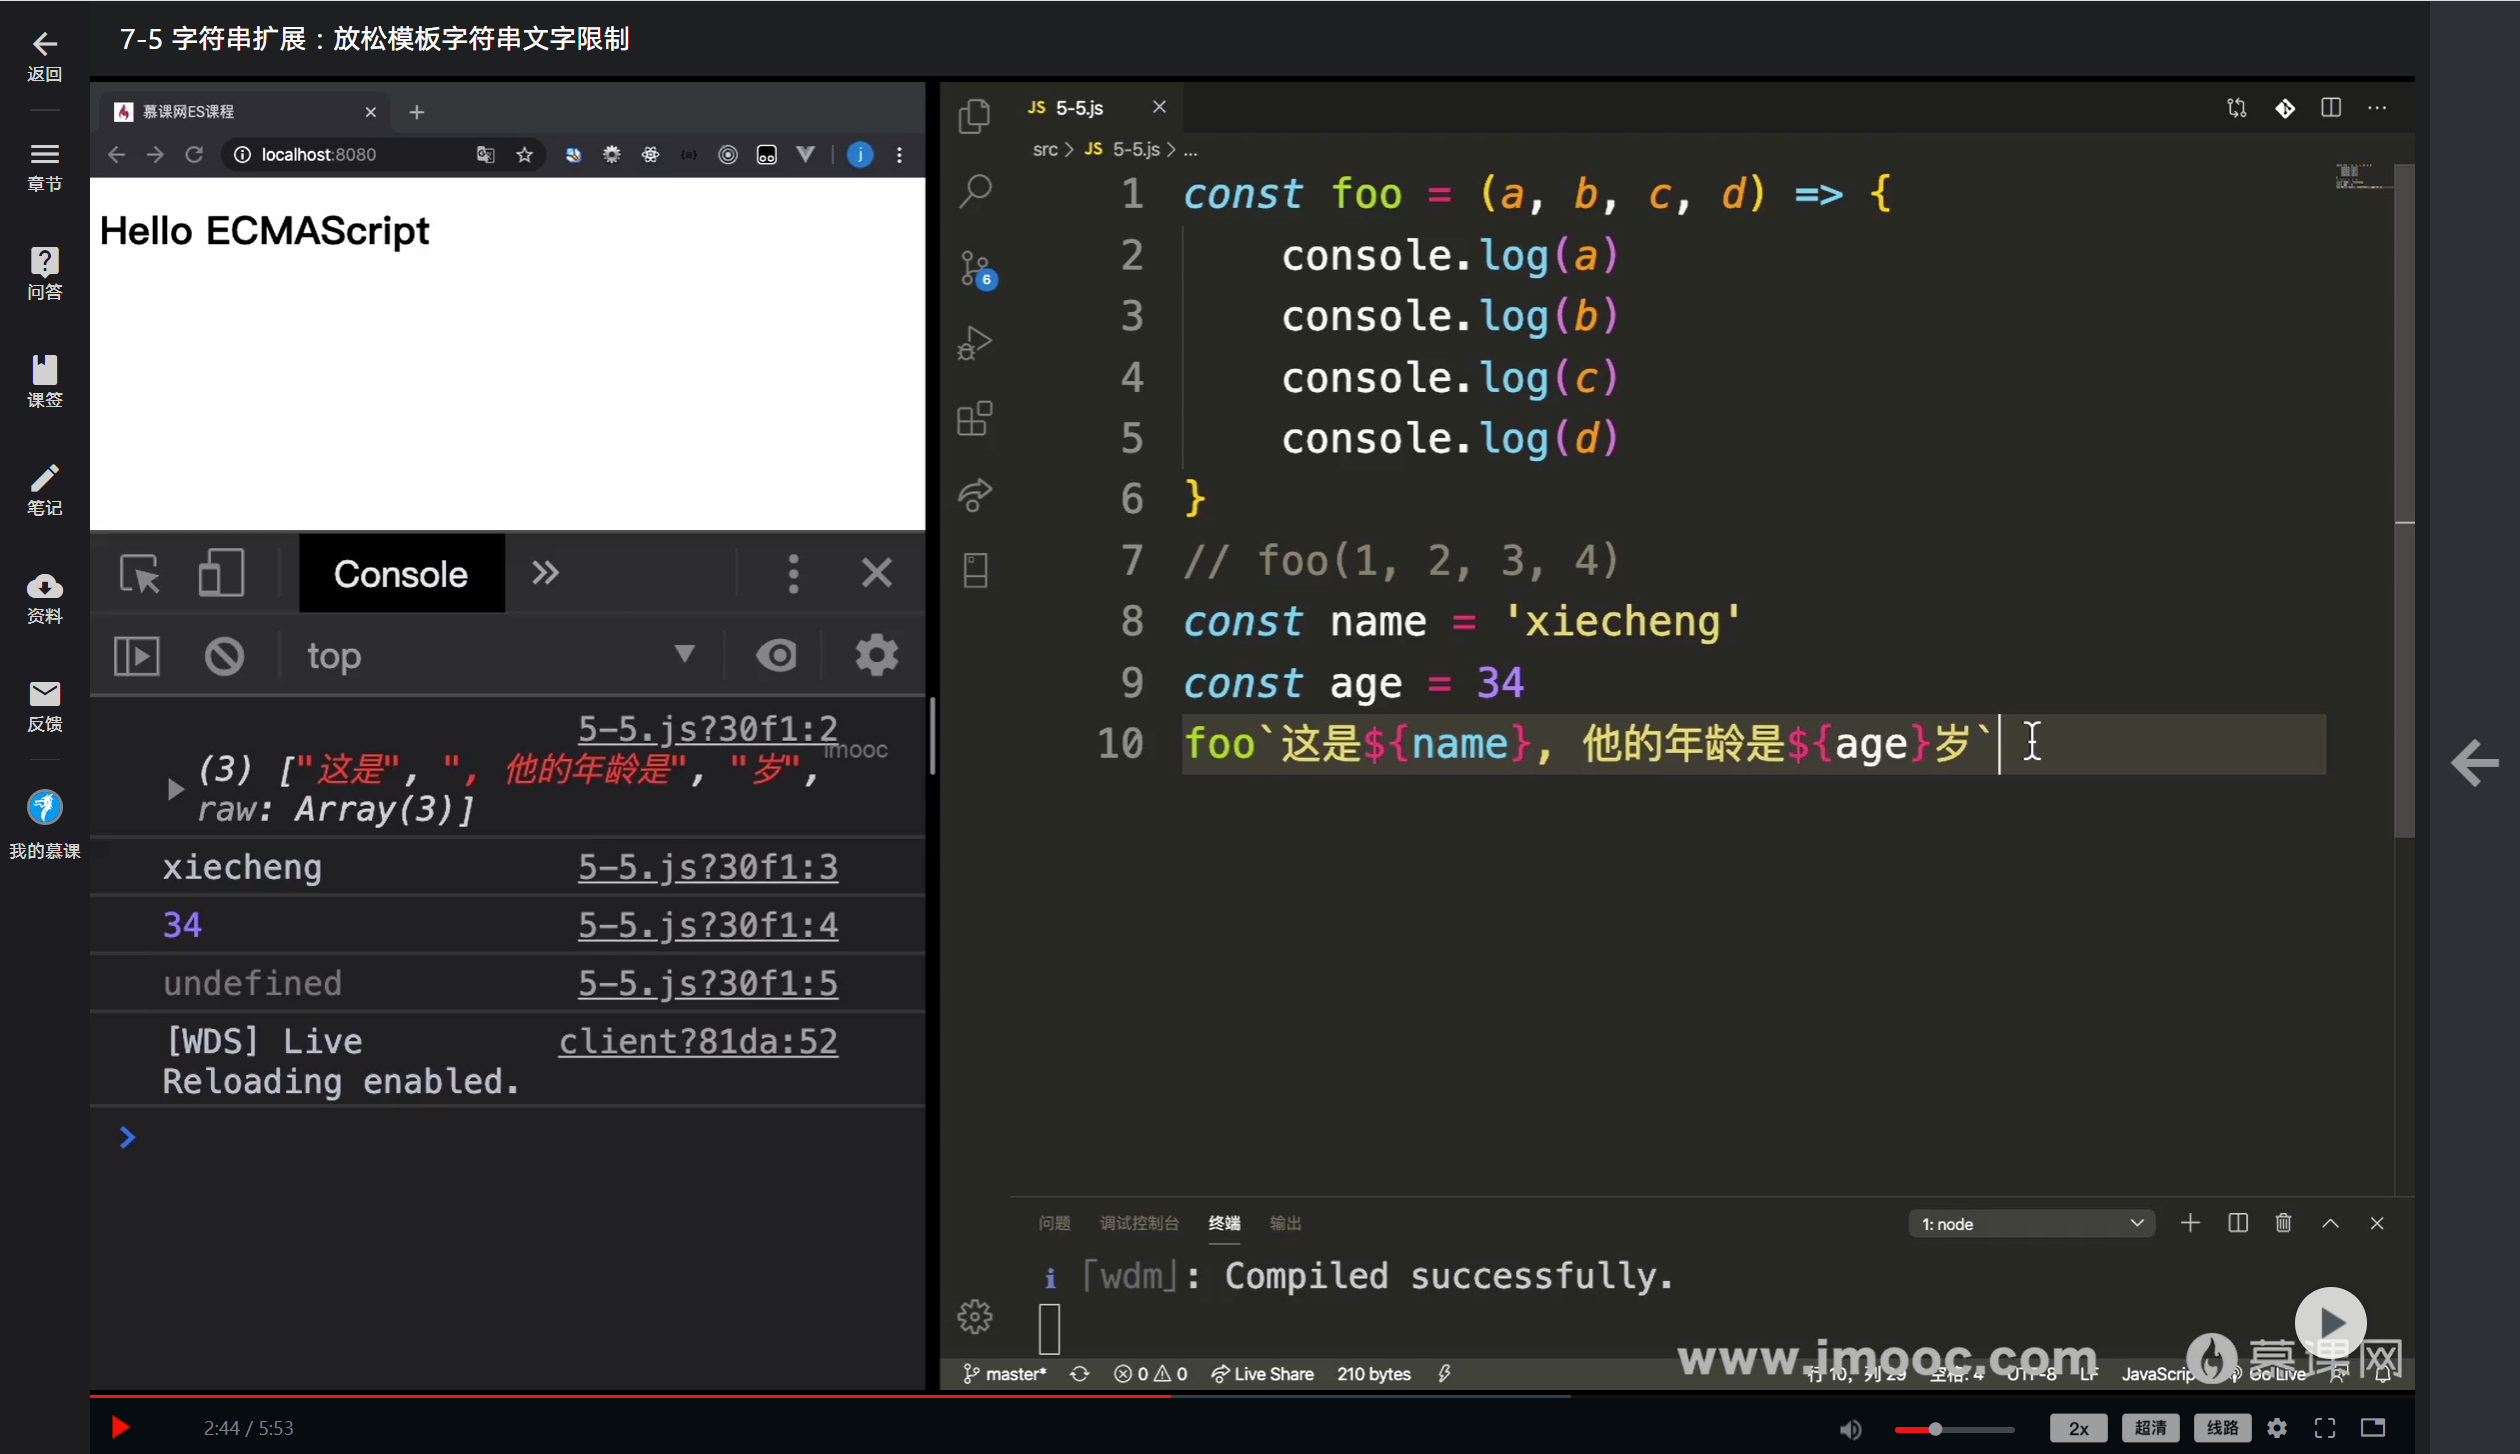Open DevTools console settings gear
The image size is (2520, 1454).
pyautogui.click(x=876, y=656)
